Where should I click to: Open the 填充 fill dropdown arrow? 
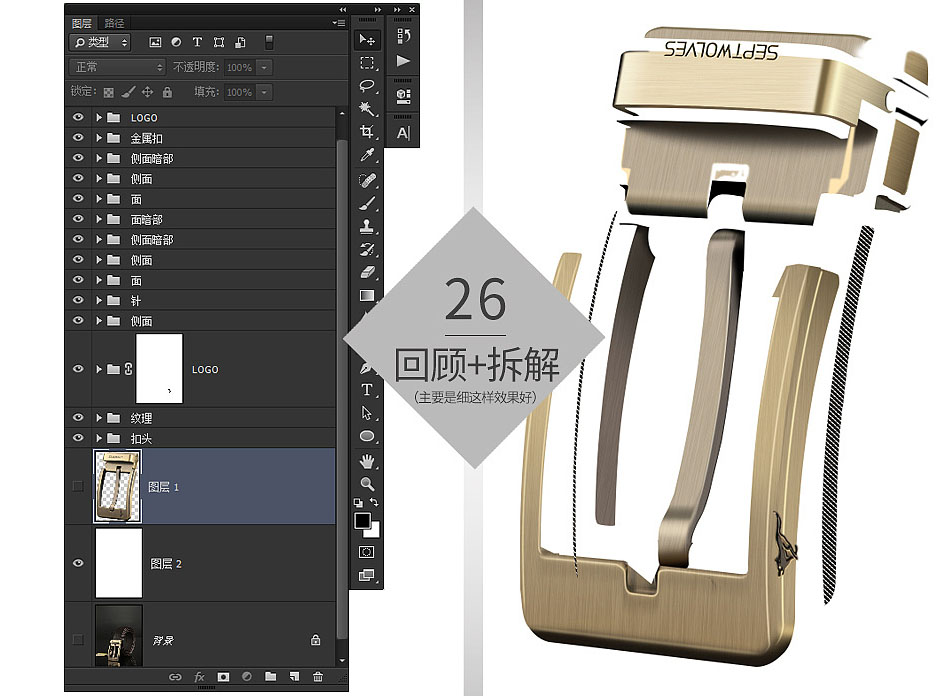[265, 92]
